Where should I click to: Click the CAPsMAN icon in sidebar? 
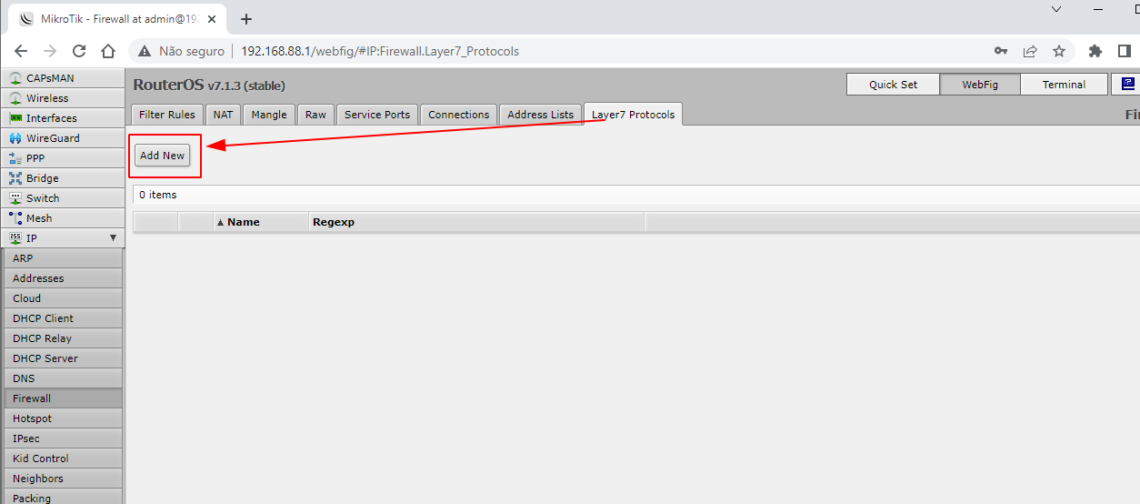pyautogui.click(x=15, y=78)
